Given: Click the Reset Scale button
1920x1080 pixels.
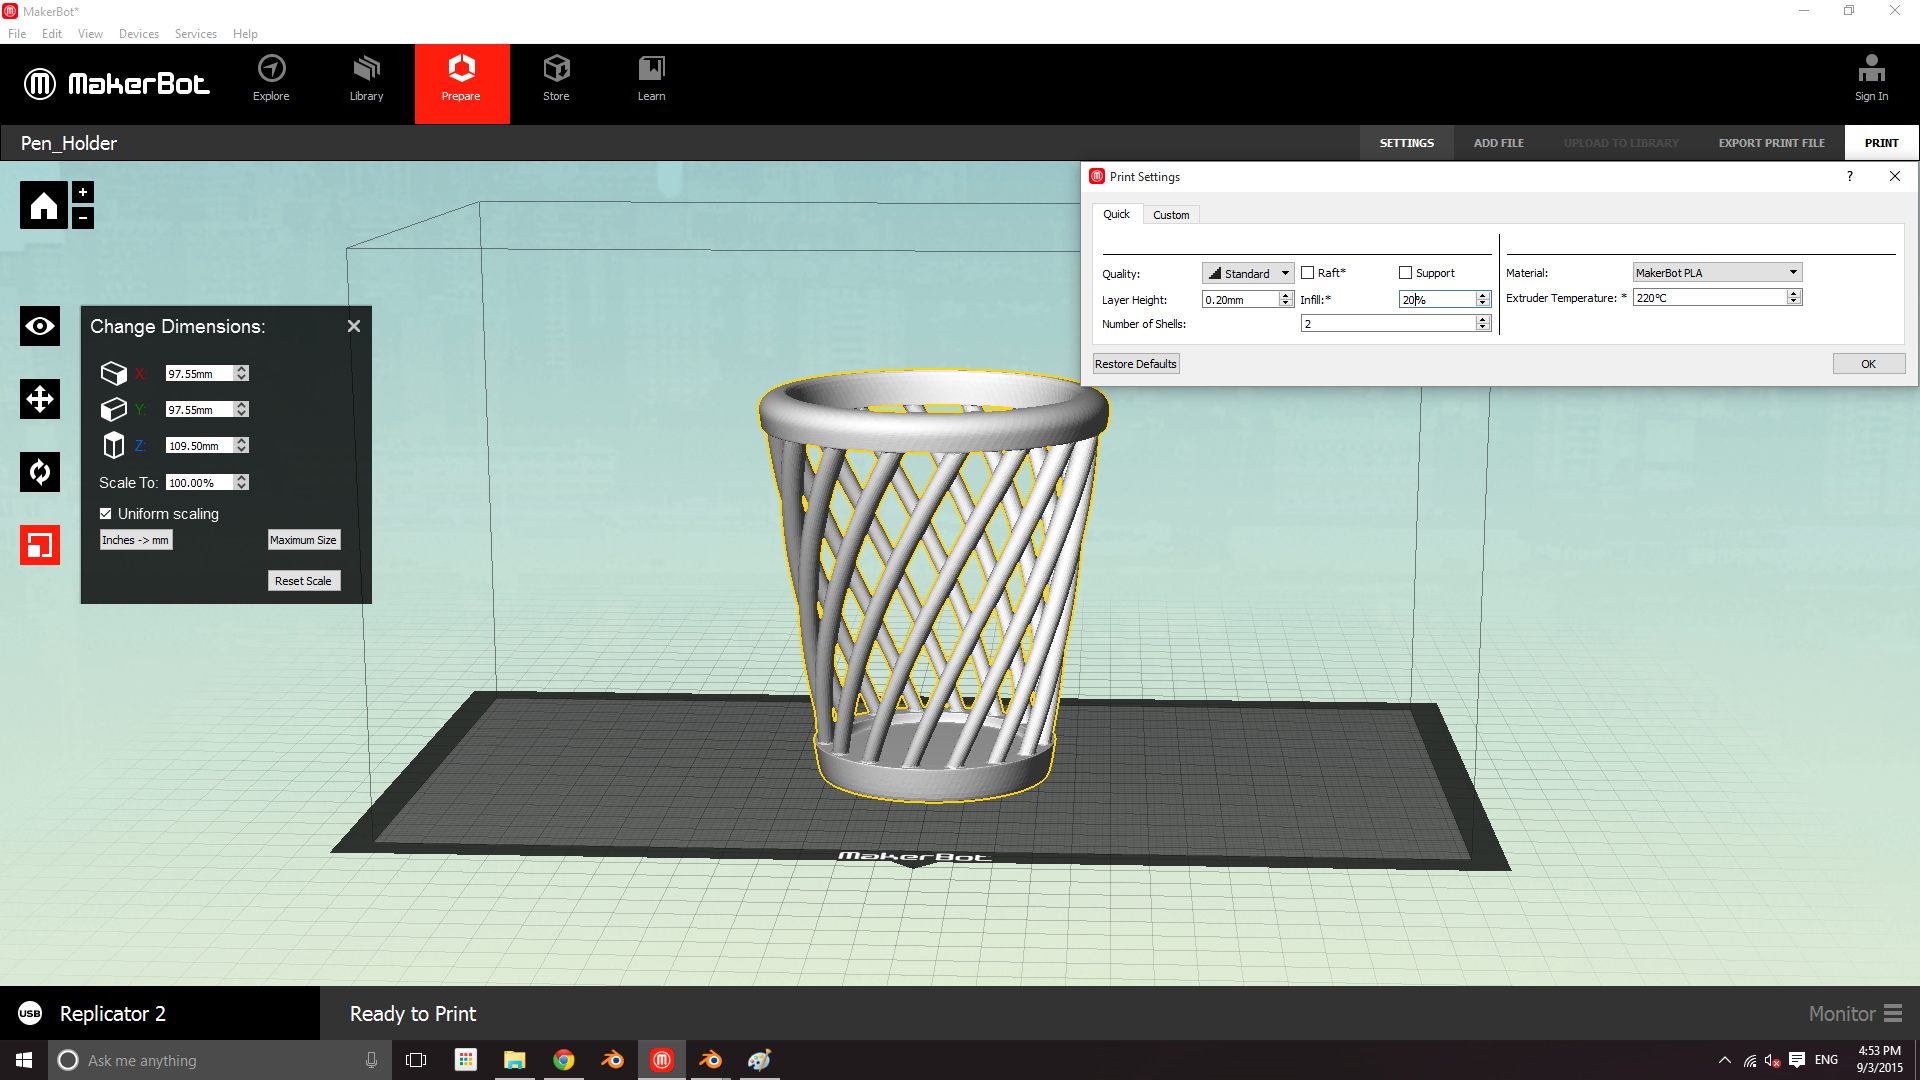Looking at the screenshot, I should (303, 581).
